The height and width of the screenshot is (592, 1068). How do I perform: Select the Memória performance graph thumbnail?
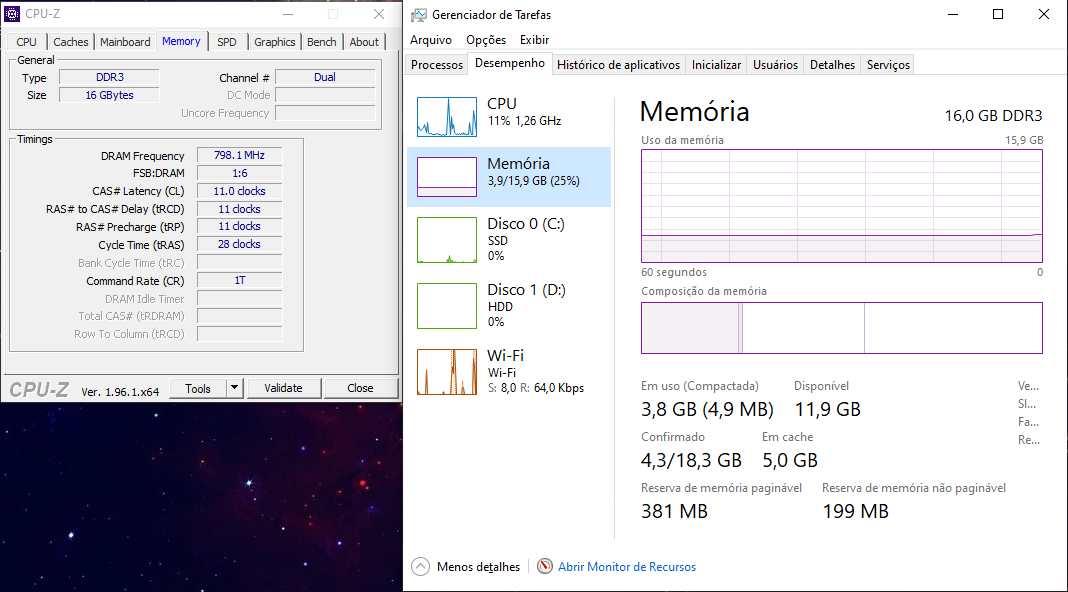447,176
